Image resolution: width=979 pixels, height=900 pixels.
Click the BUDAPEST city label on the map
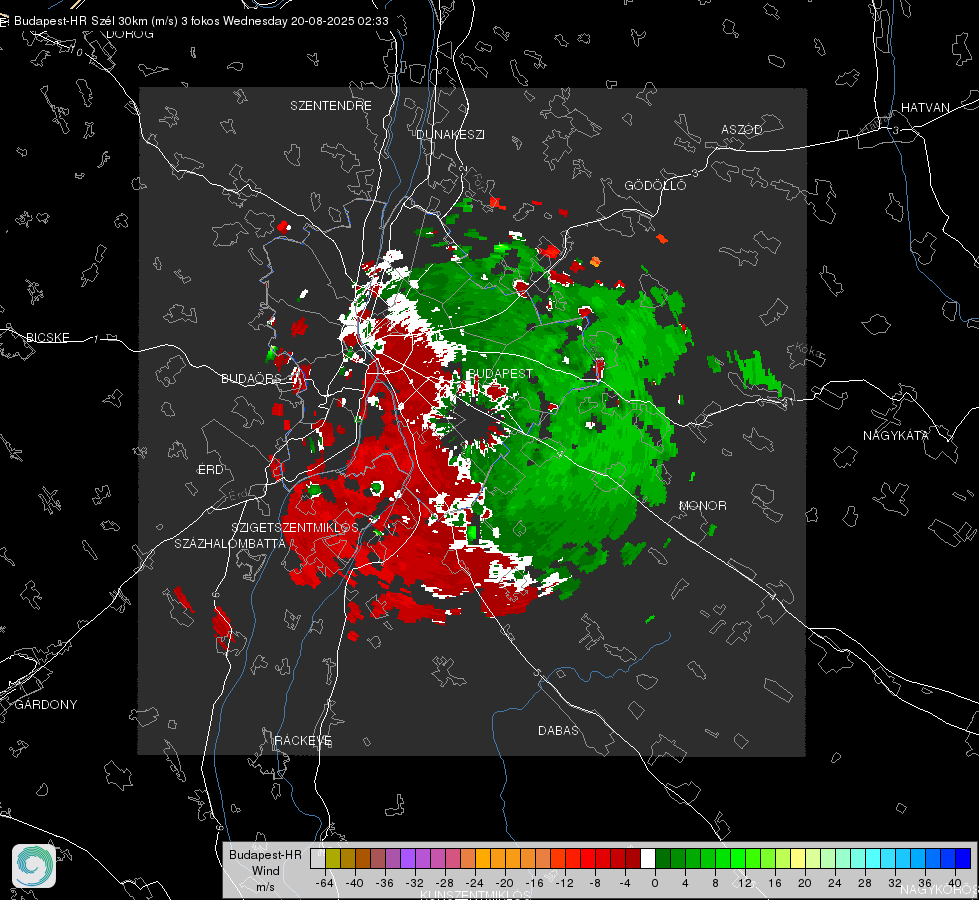(500, 373)
